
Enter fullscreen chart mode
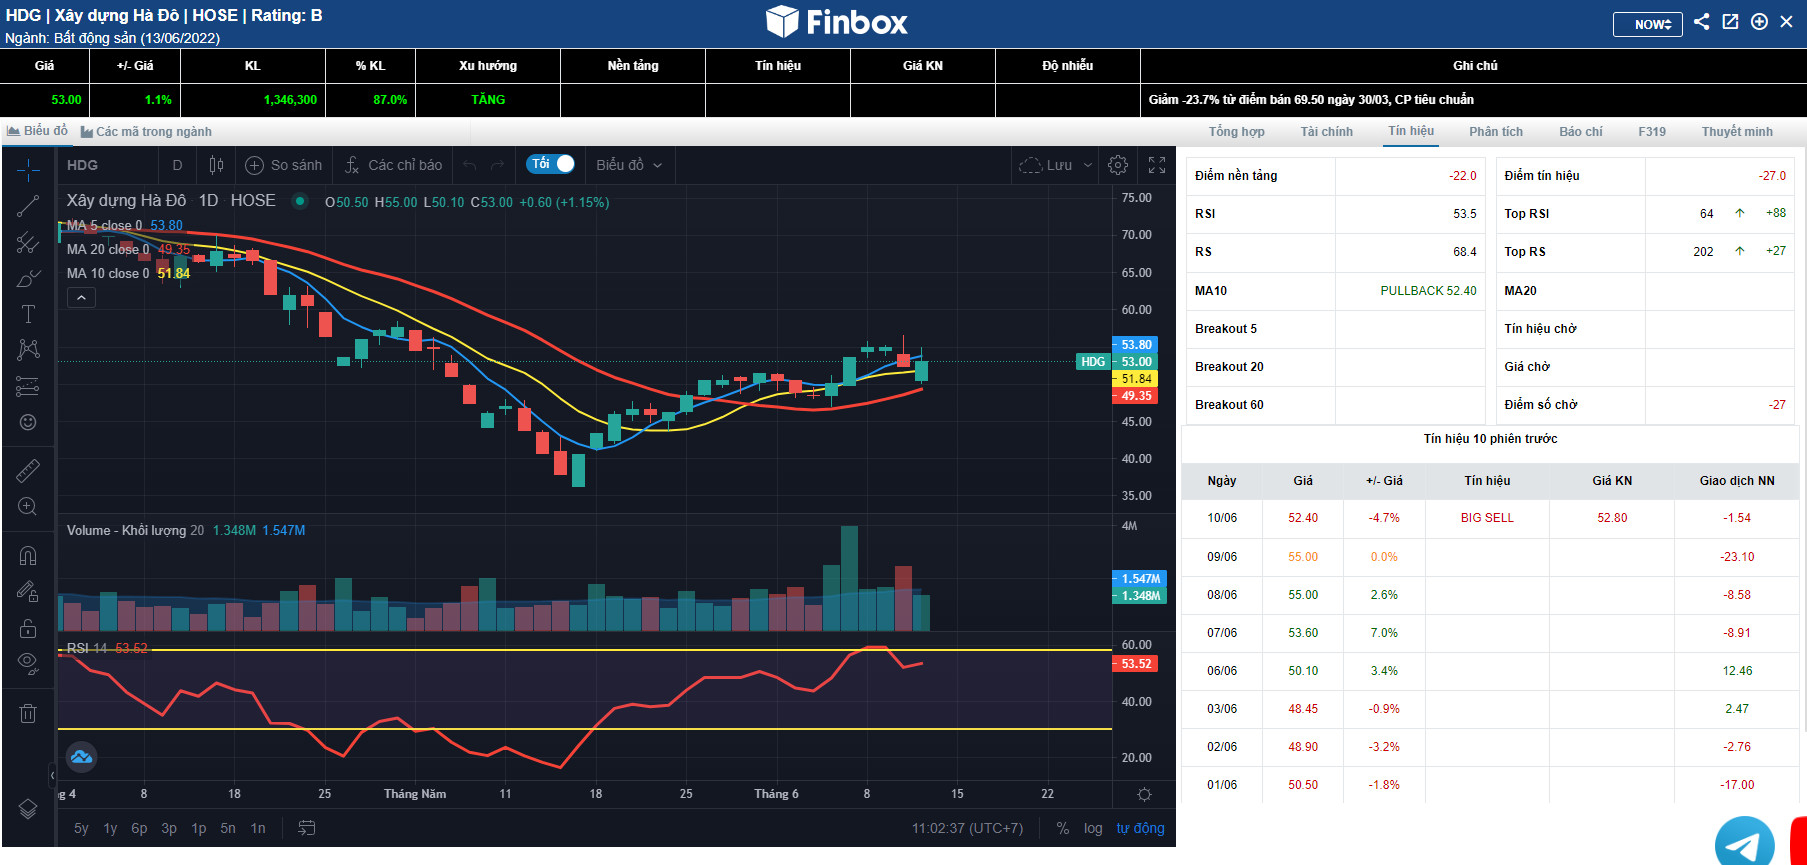click(1157, 165)
